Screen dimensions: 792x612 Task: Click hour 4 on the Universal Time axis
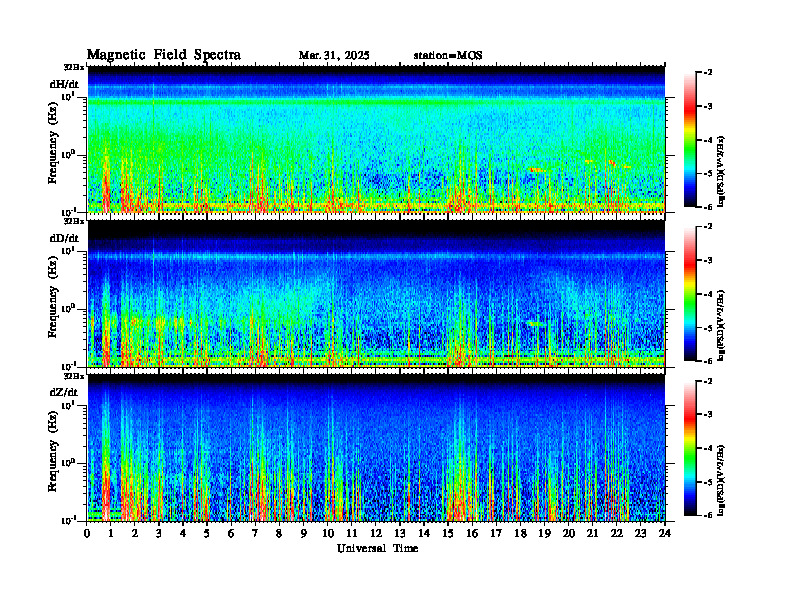pos(183,533)
